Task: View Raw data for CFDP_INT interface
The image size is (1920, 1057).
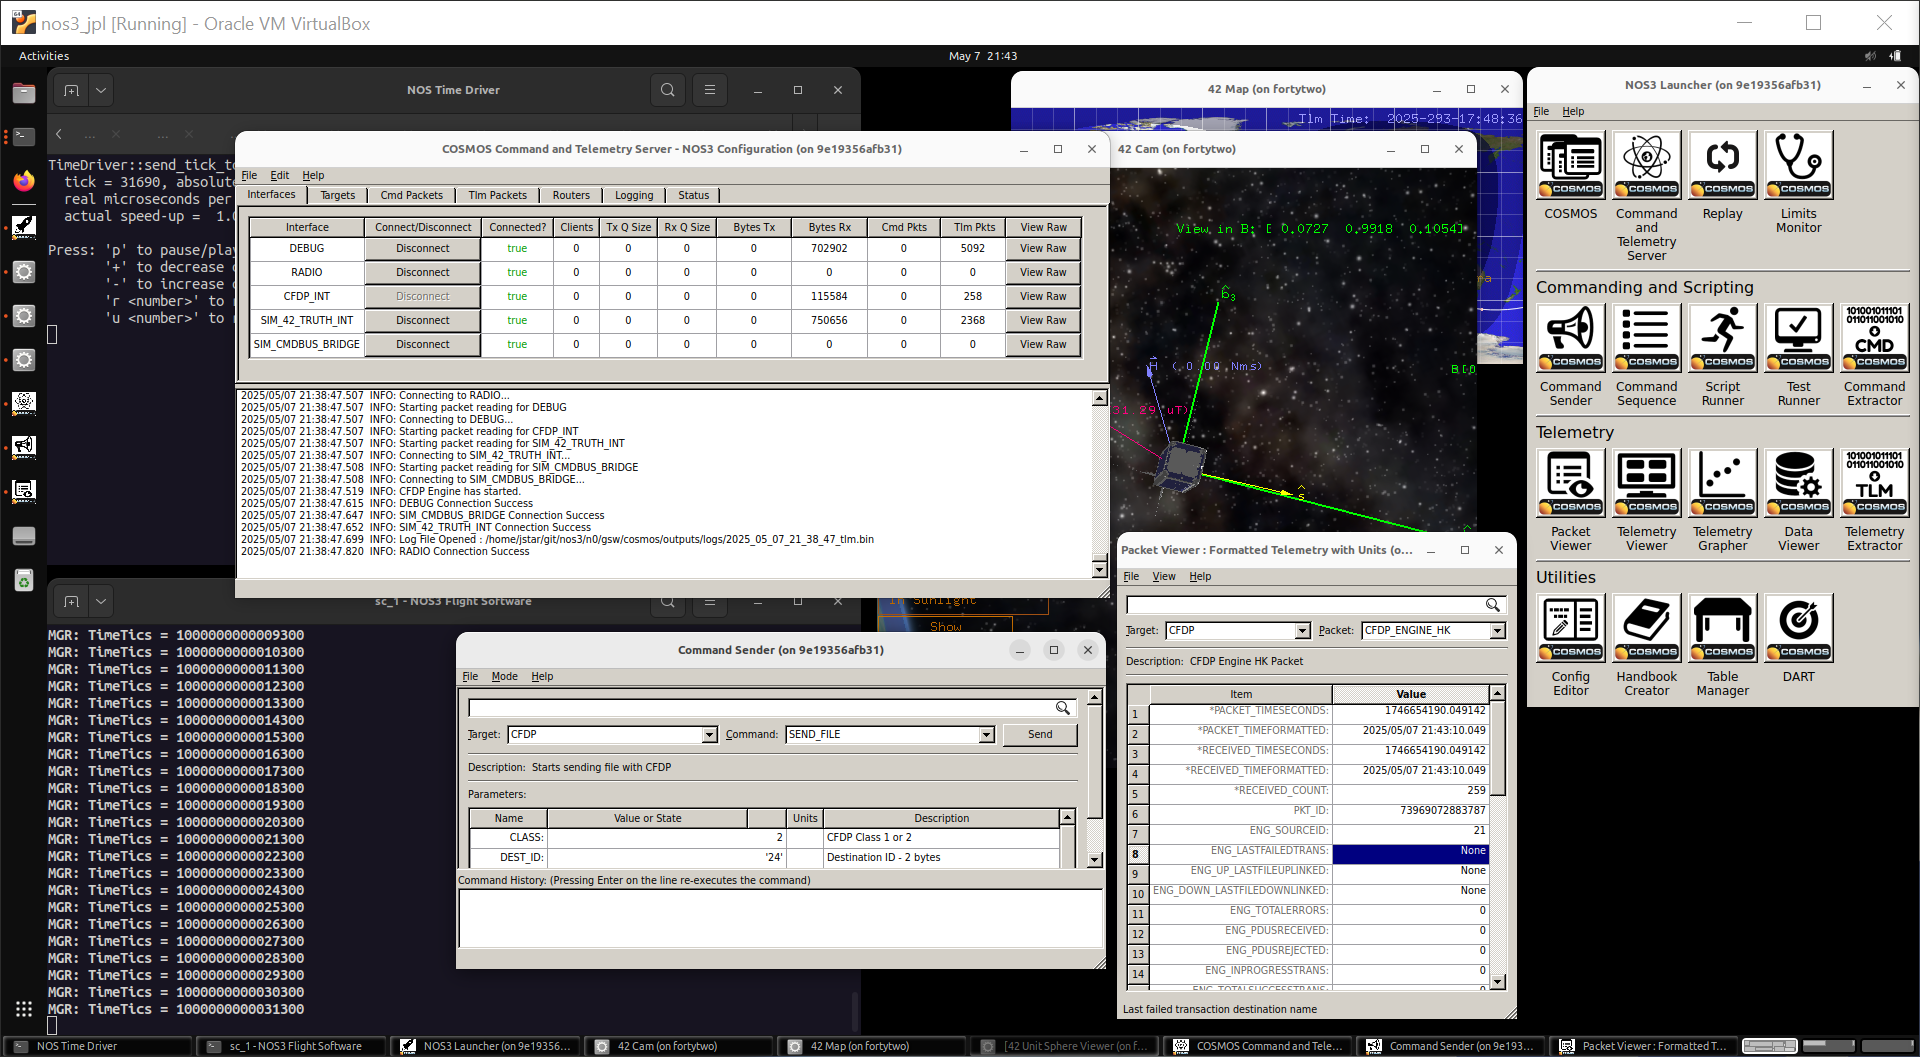Action: click(x=1043, y=297)
